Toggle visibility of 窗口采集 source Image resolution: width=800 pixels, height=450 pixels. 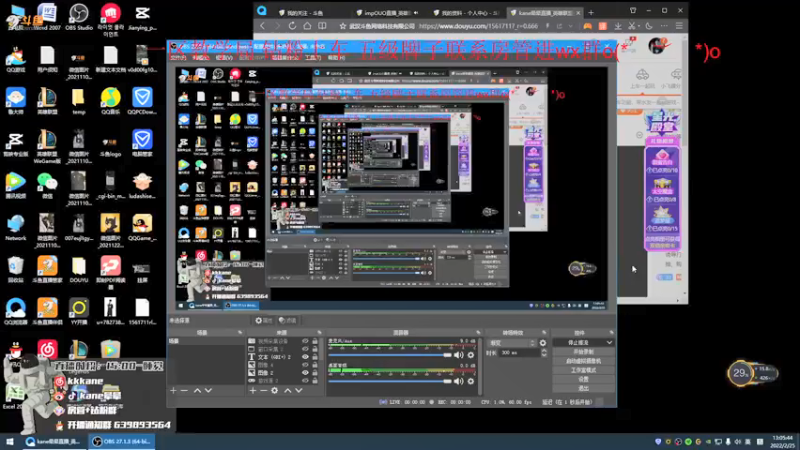[305, 349]
